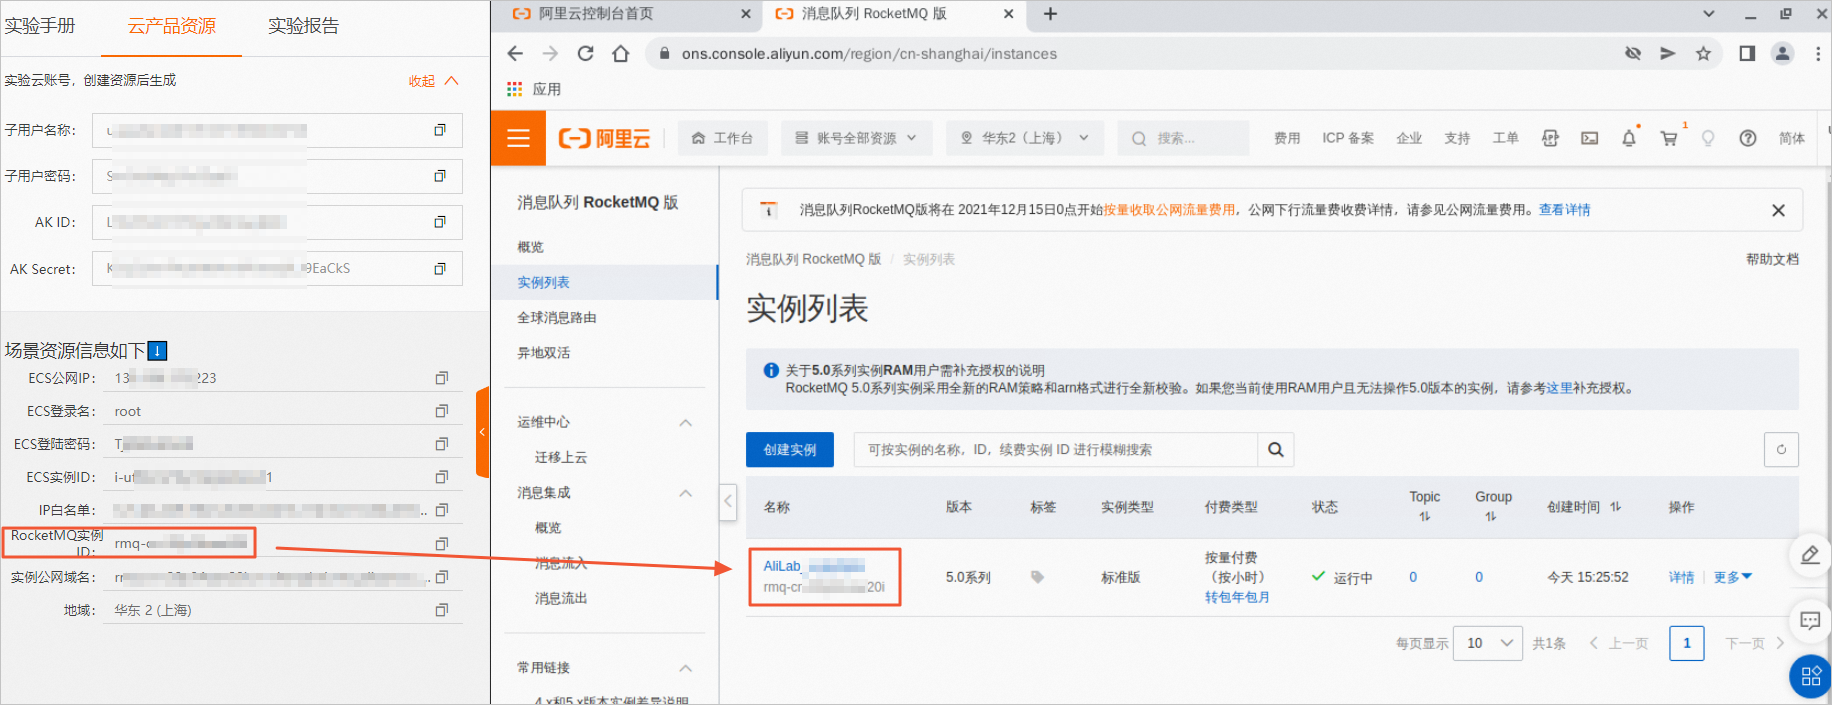Collapse the account info with 收起

433,81
